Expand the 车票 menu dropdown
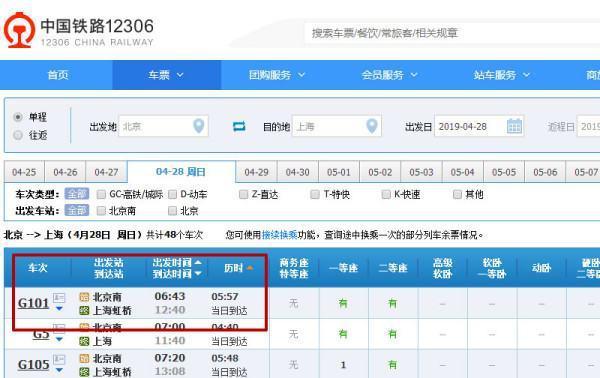 click(180, 75)
